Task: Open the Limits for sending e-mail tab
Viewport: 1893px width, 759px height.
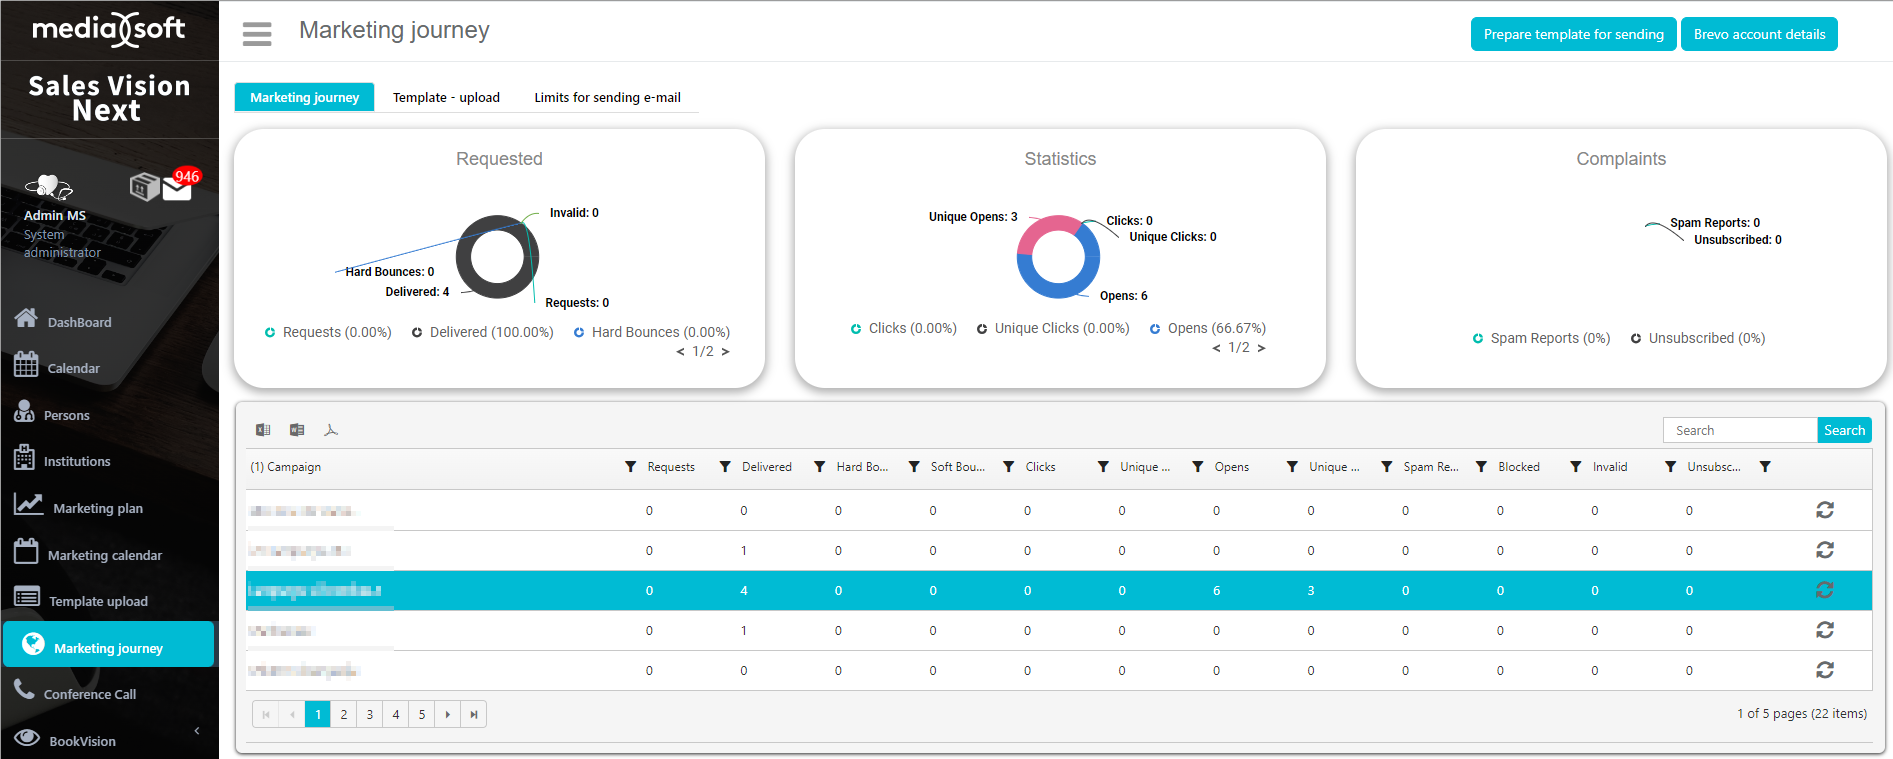Action: coord(607,97)
